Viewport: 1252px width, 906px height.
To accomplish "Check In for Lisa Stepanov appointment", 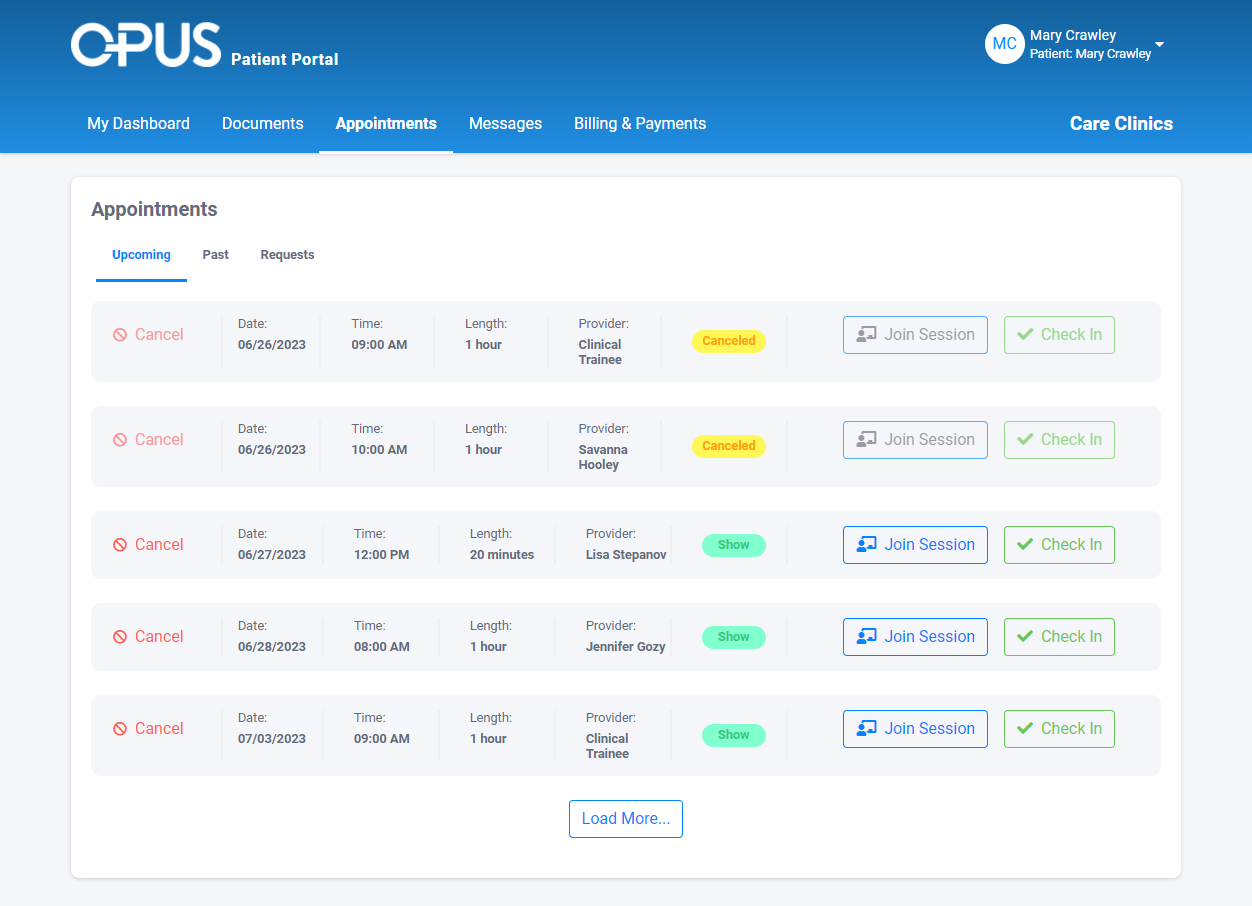I will [x=1059, y=545].
